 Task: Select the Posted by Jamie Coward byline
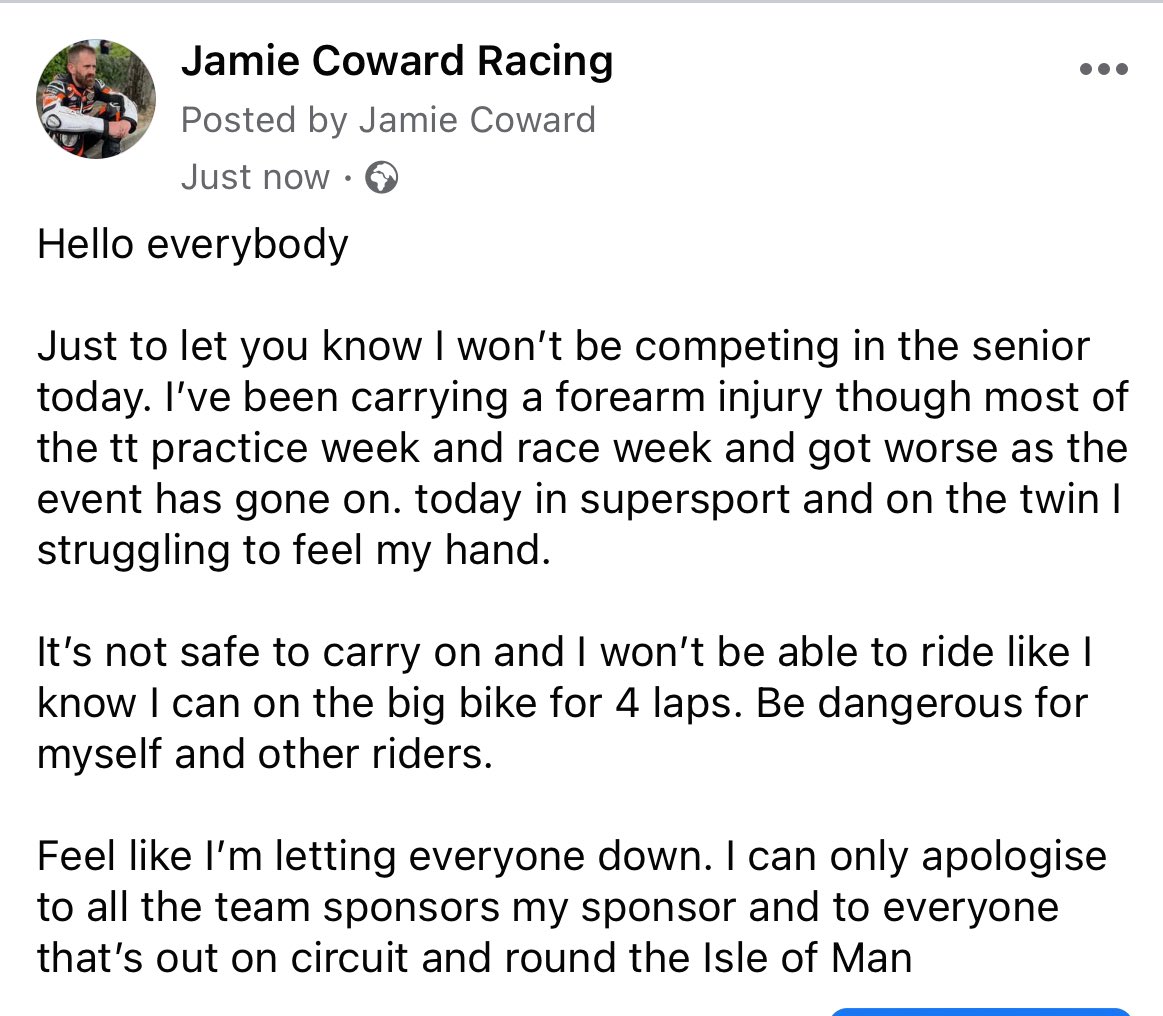click(x=388, y=119)
